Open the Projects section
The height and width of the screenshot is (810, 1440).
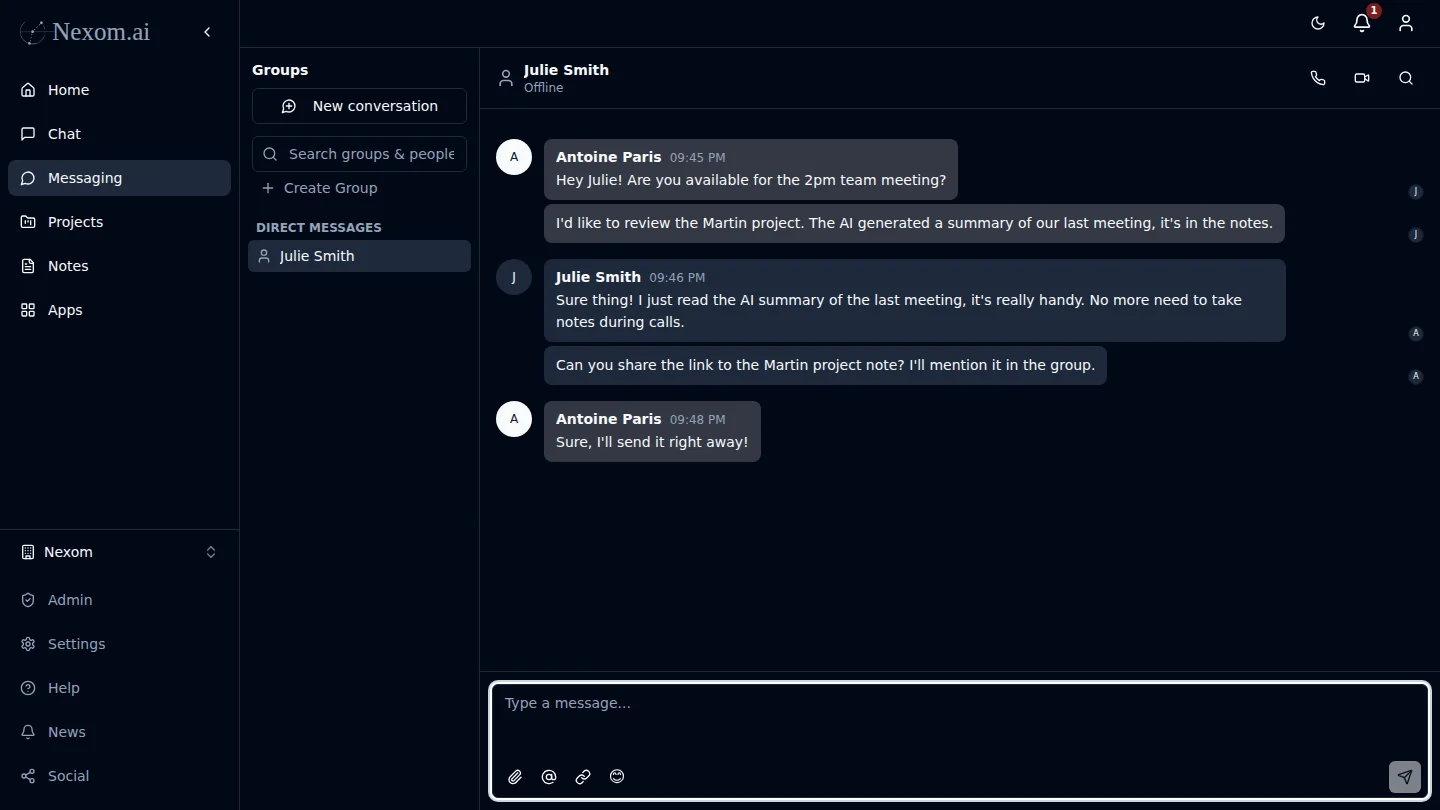[75, 222]
